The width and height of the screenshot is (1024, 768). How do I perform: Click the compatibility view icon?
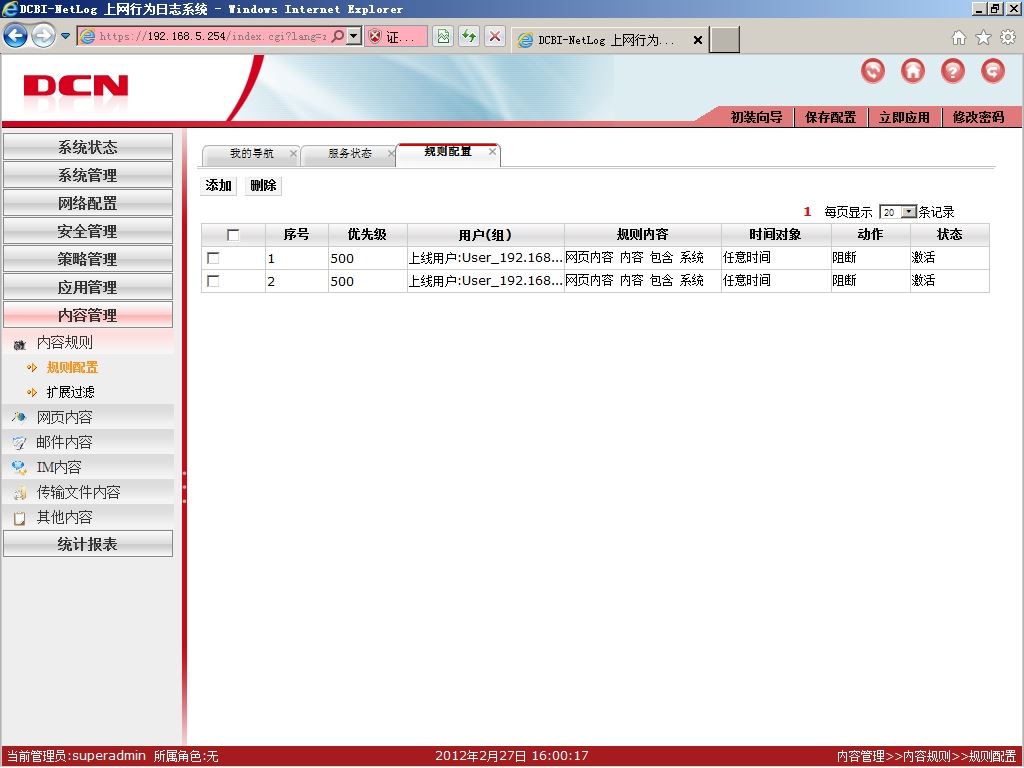click(443, 36)
